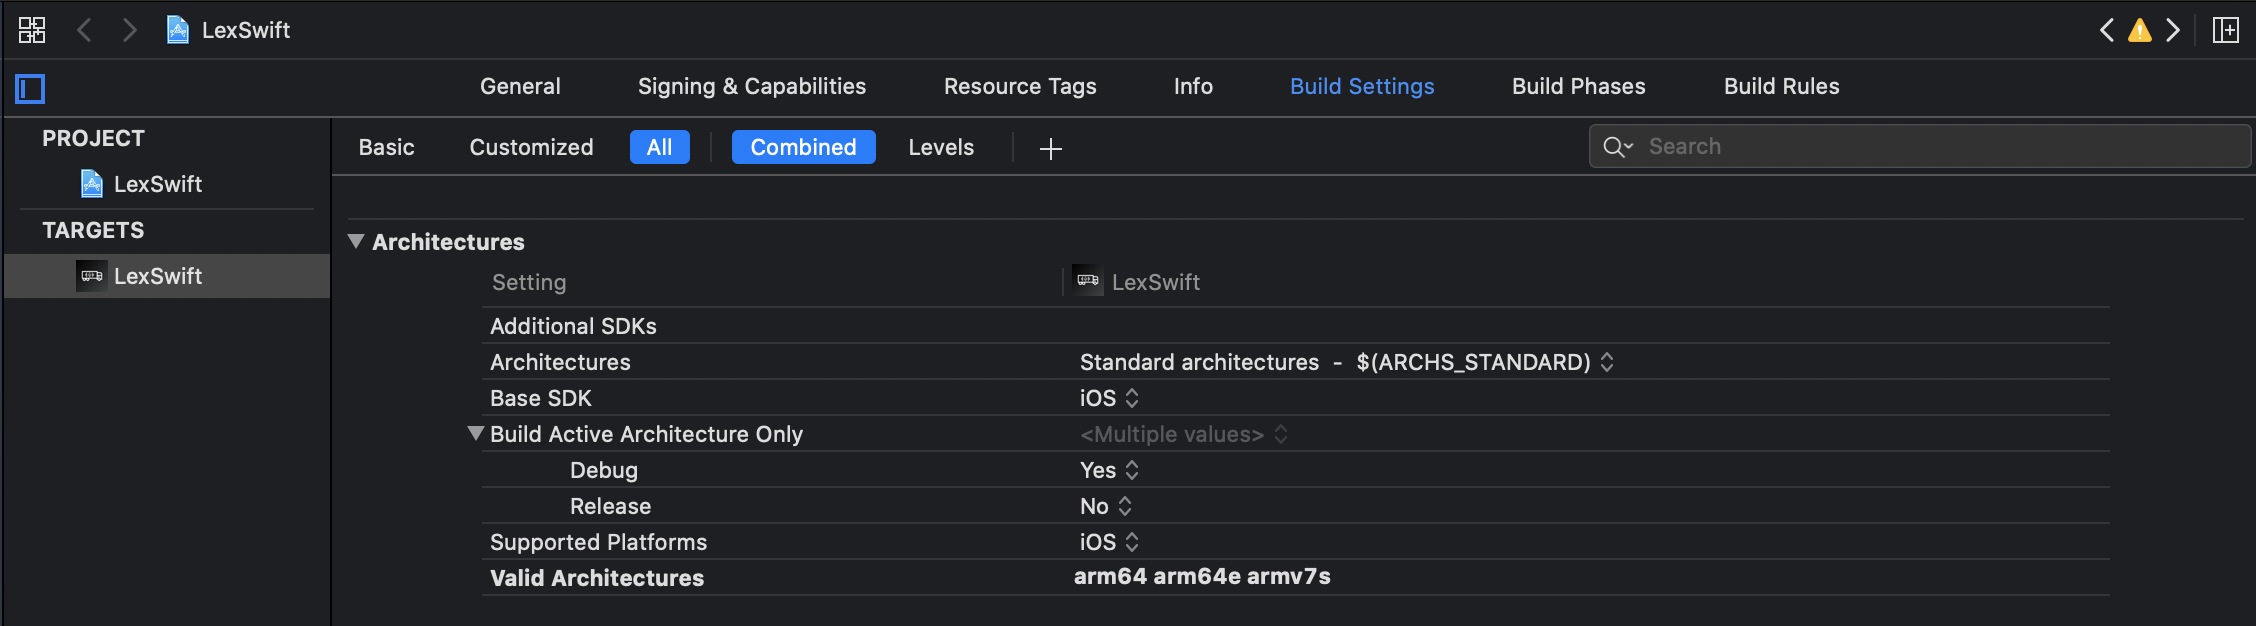Add a new editor pane
This screenshot has width=2256, height=626.
pos(2226,30)
